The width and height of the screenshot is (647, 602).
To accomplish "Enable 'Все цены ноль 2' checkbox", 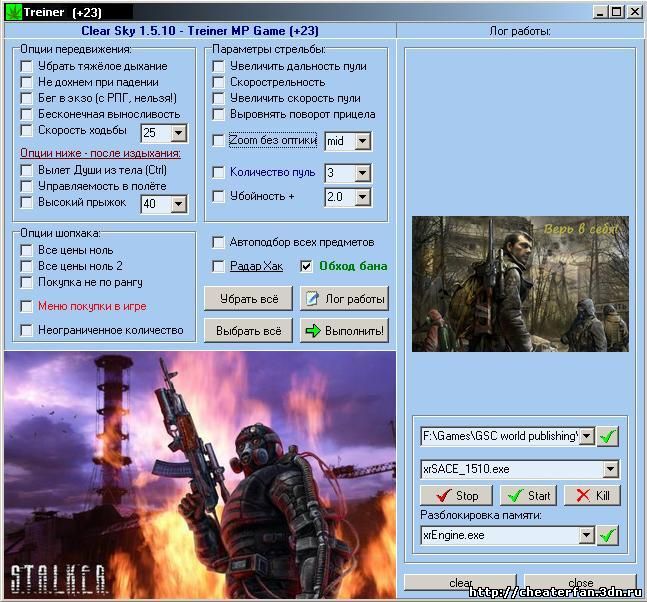I will [x=26, y=266].
